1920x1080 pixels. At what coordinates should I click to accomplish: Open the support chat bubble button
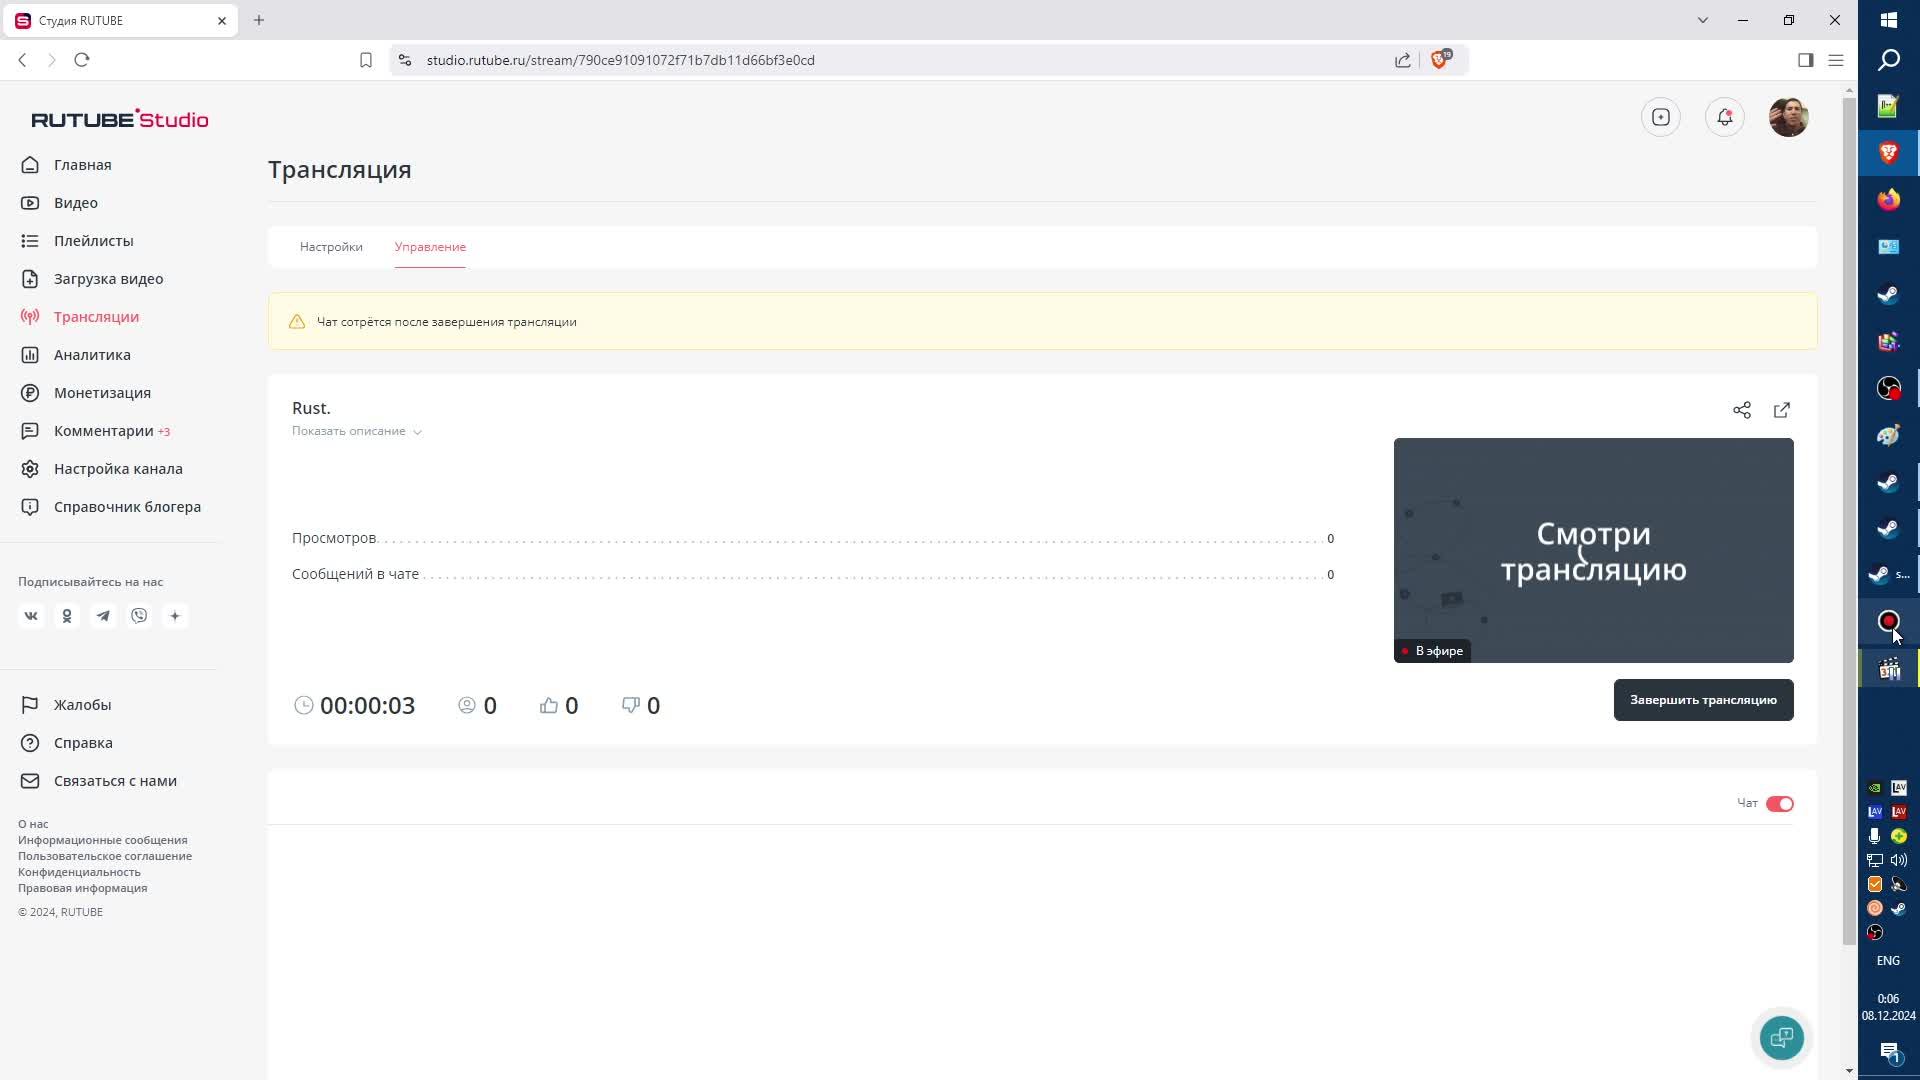1781,1037
